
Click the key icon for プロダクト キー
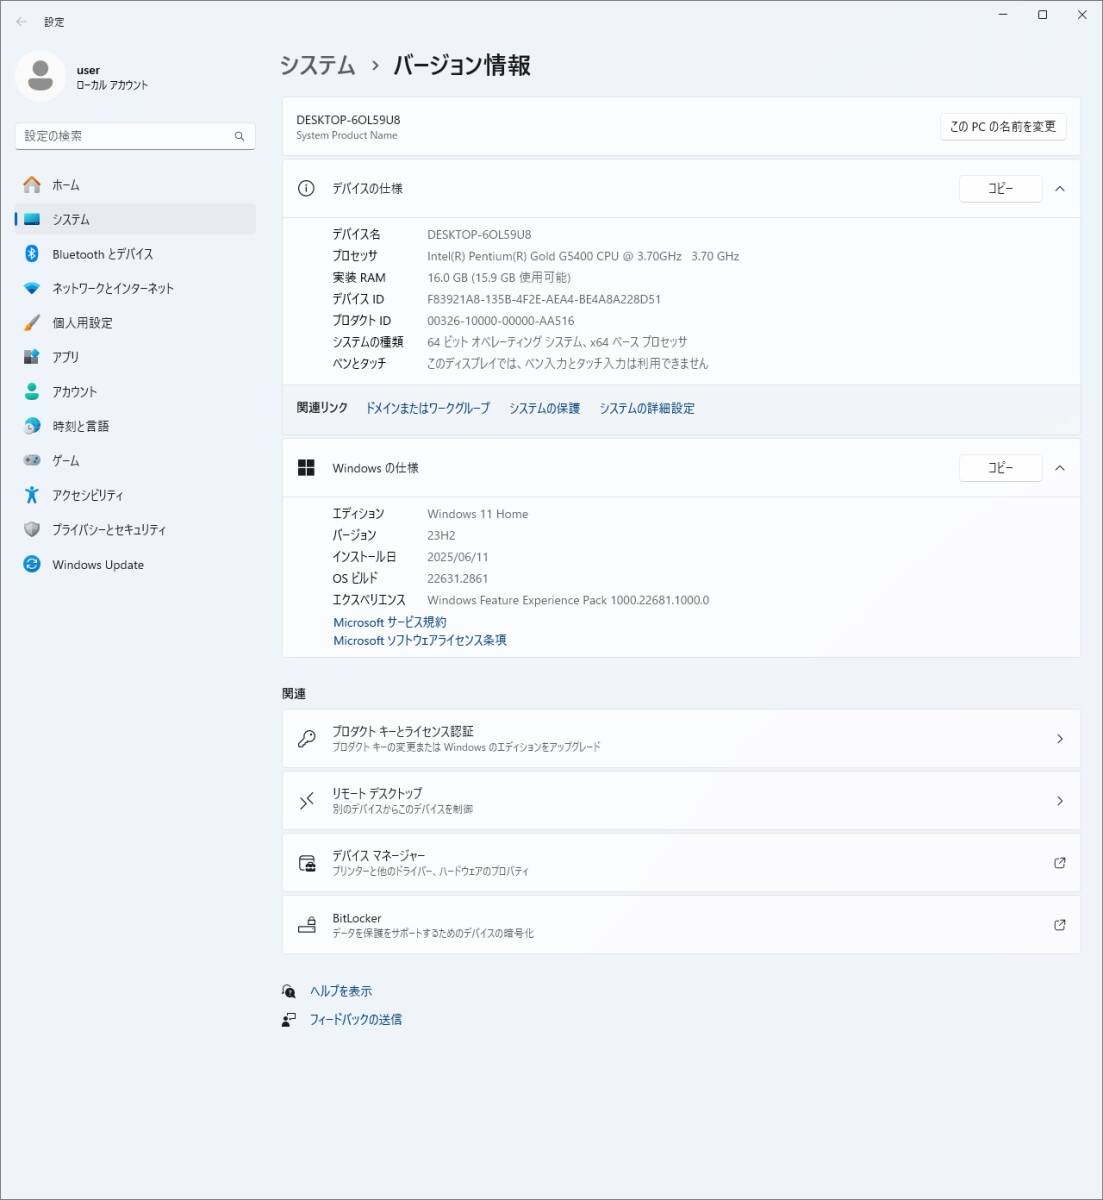point(307,739)
